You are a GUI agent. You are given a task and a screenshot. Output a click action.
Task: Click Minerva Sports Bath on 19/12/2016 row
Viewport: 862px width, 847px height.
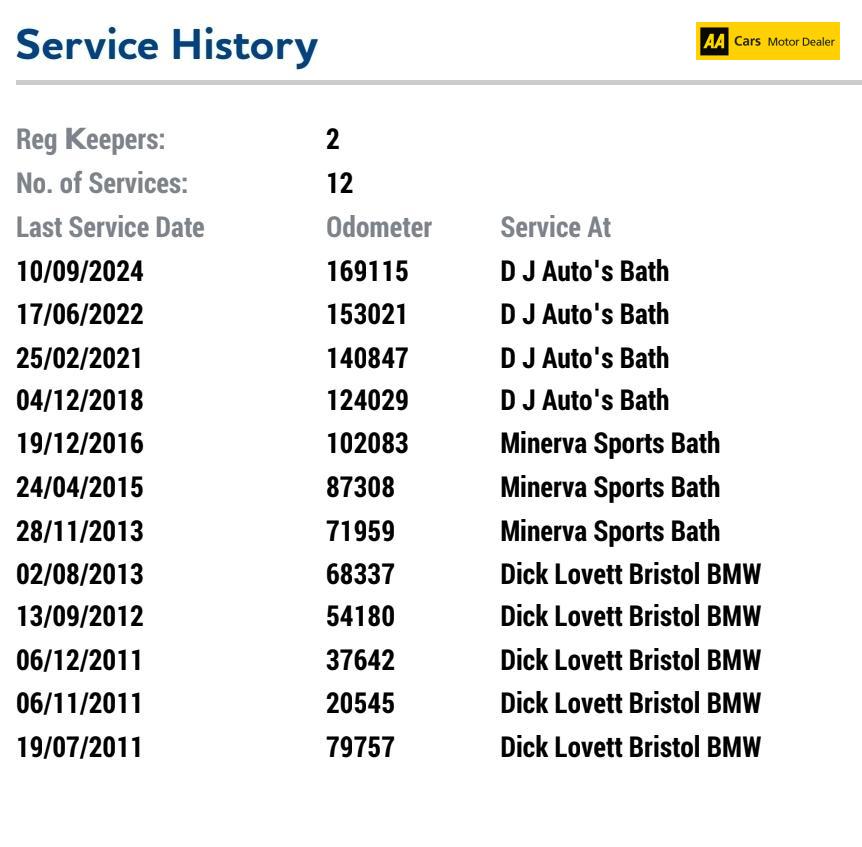tap(610, 444)
